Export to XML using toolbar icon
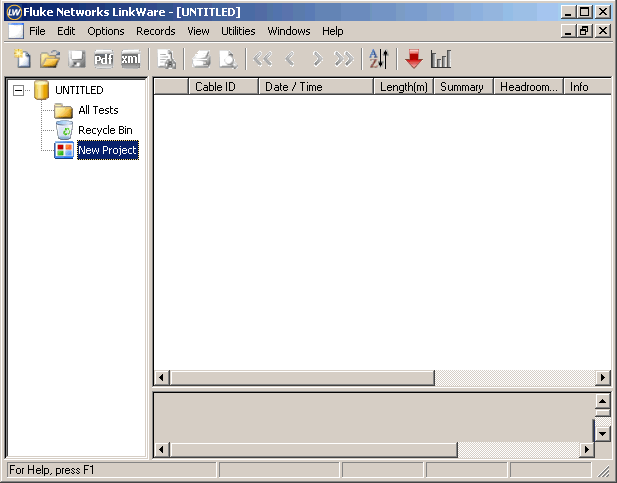Screen dimensions: 617x483 [130, 59]
